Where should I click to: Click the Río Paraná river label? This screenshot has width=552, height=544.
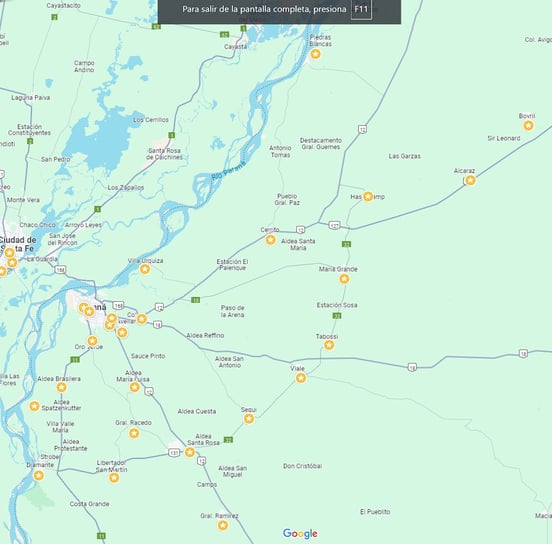point(228,171)
